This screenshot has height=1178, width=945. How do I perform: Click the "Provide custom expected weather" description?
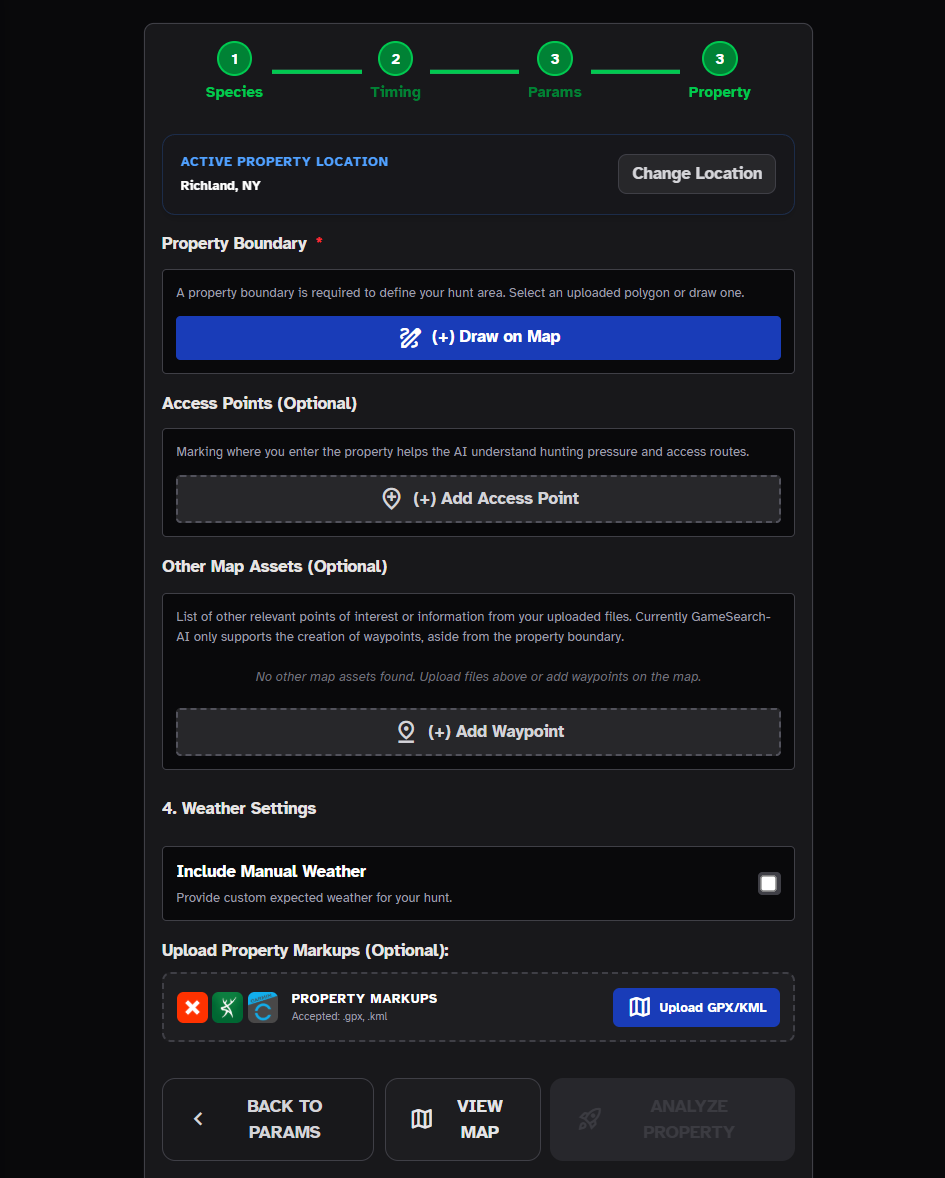point(314,898)
